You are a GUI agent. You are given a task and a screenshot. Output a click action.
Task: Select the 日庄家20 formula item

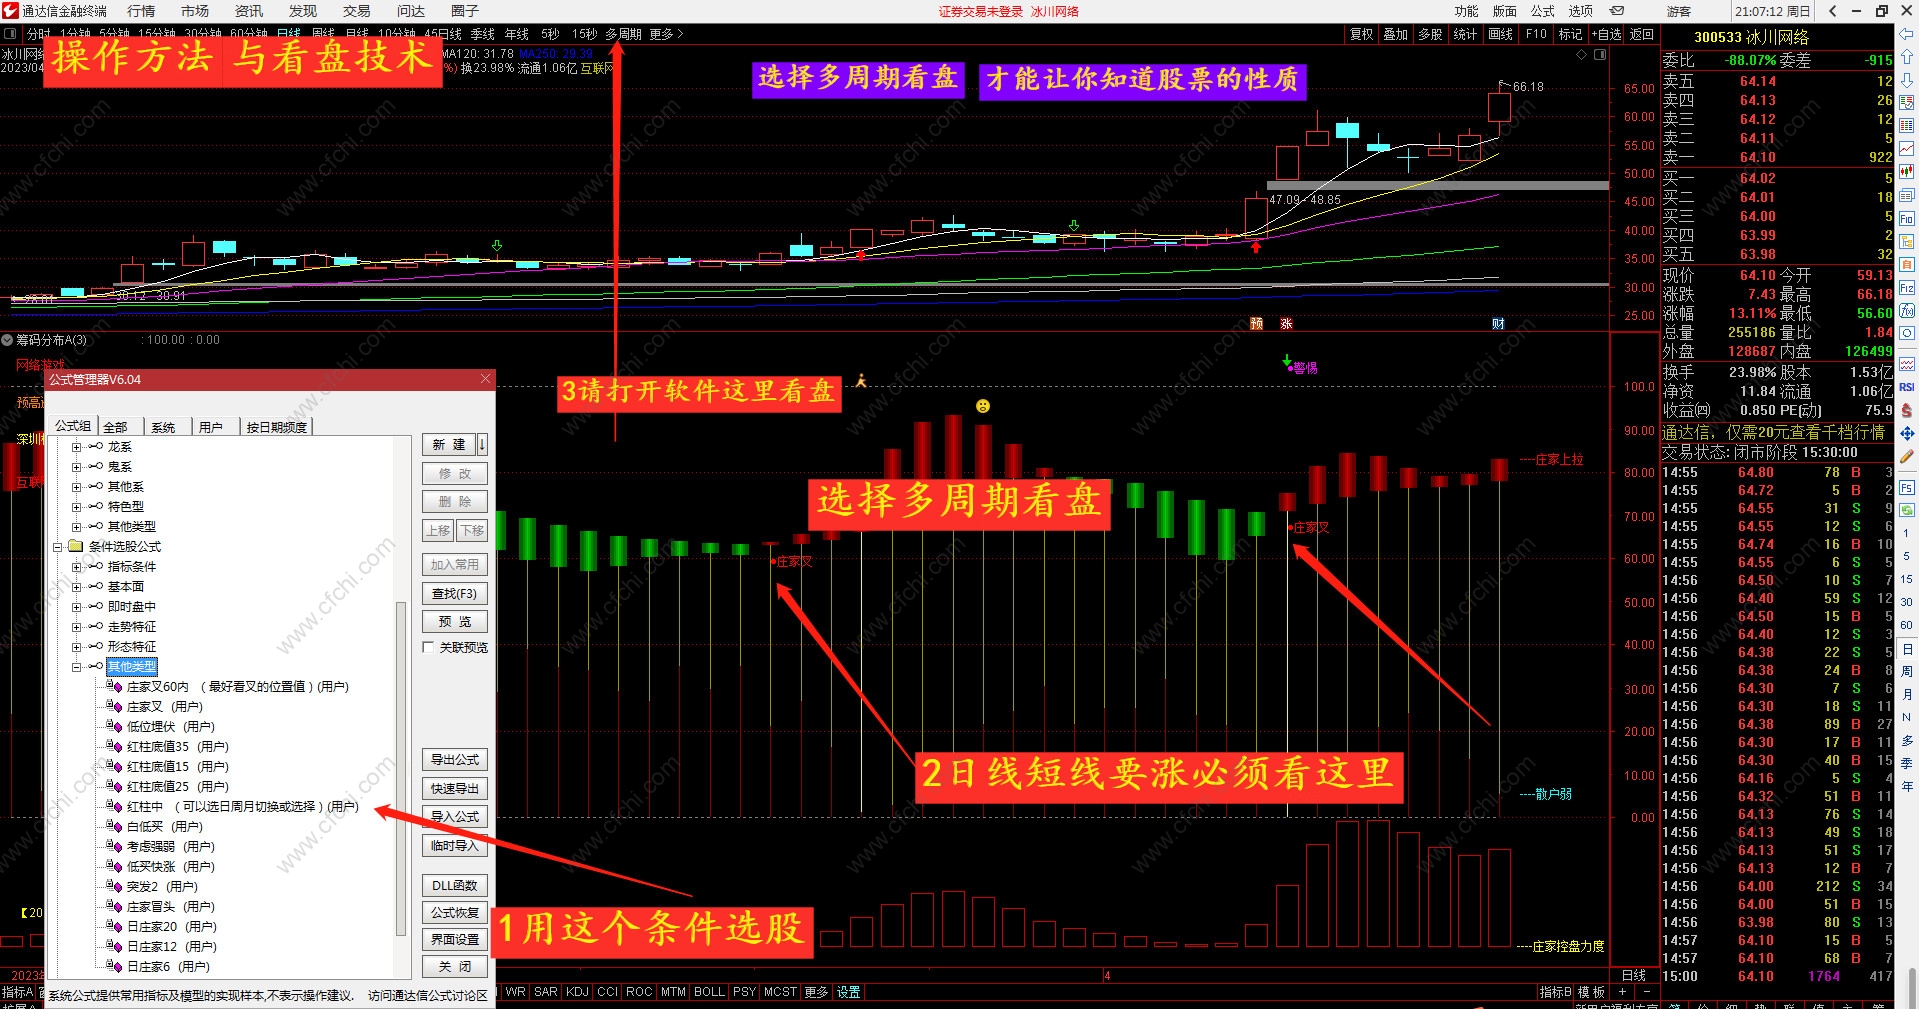pyautogui.click(x=172, y=926)
